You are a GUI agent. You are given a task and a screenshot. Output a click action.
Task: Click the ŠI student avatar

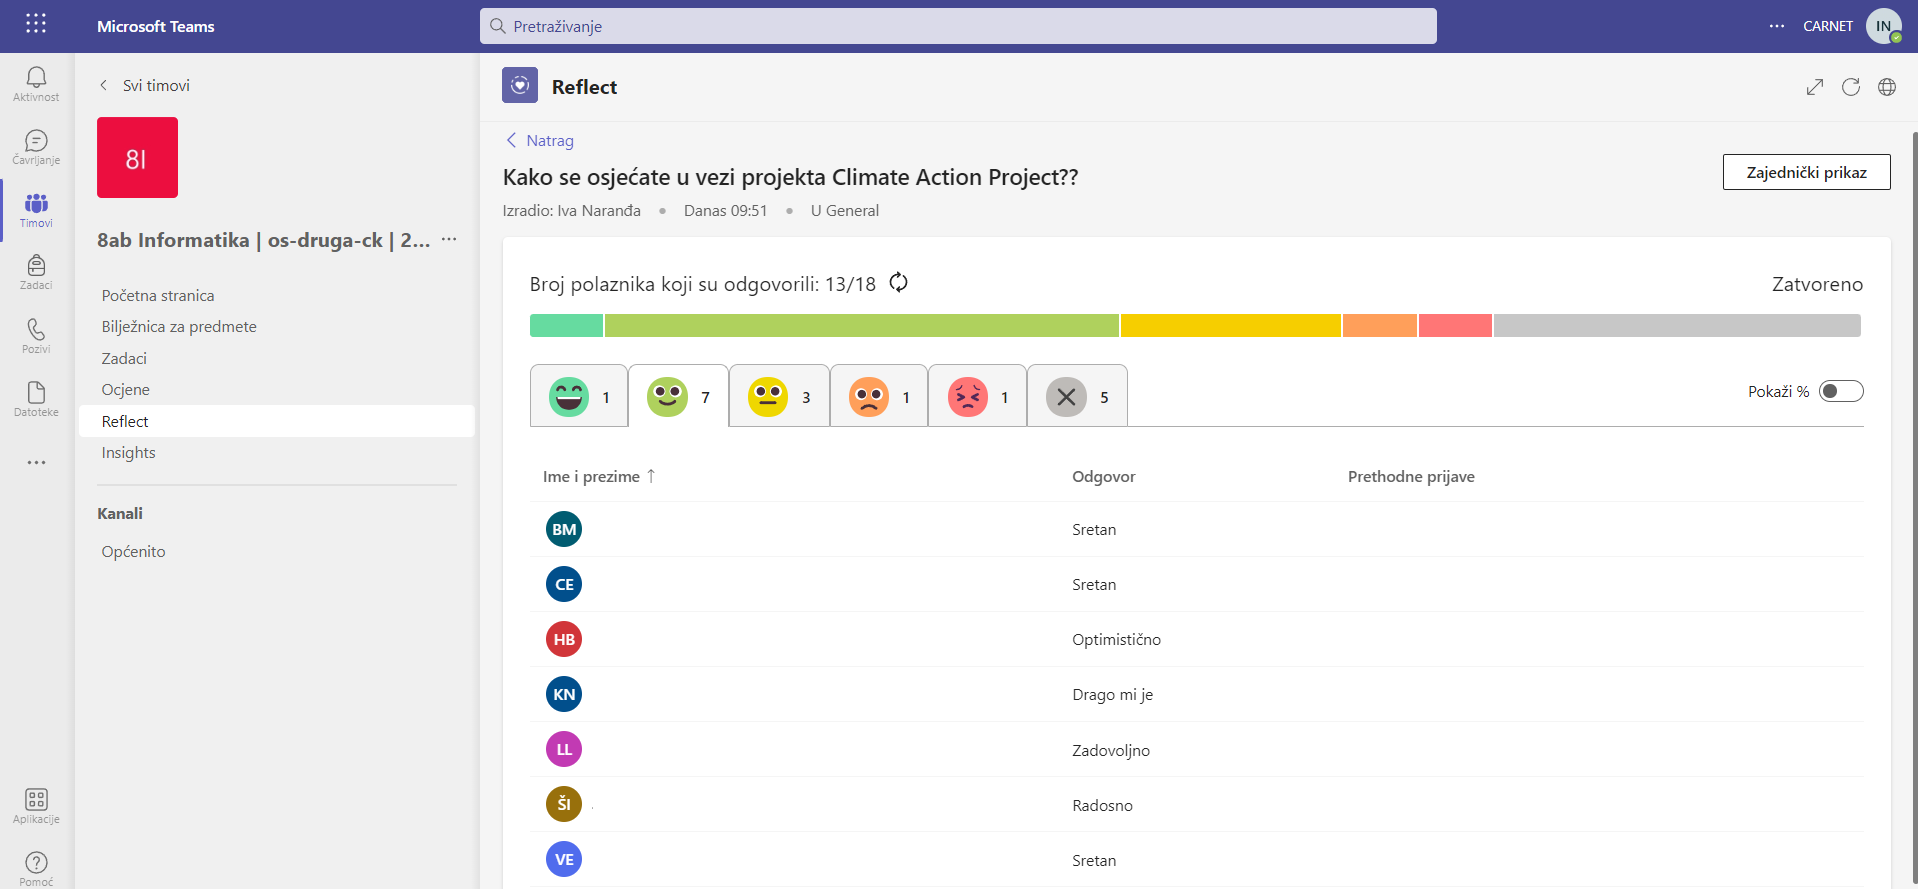coord(564,804)
